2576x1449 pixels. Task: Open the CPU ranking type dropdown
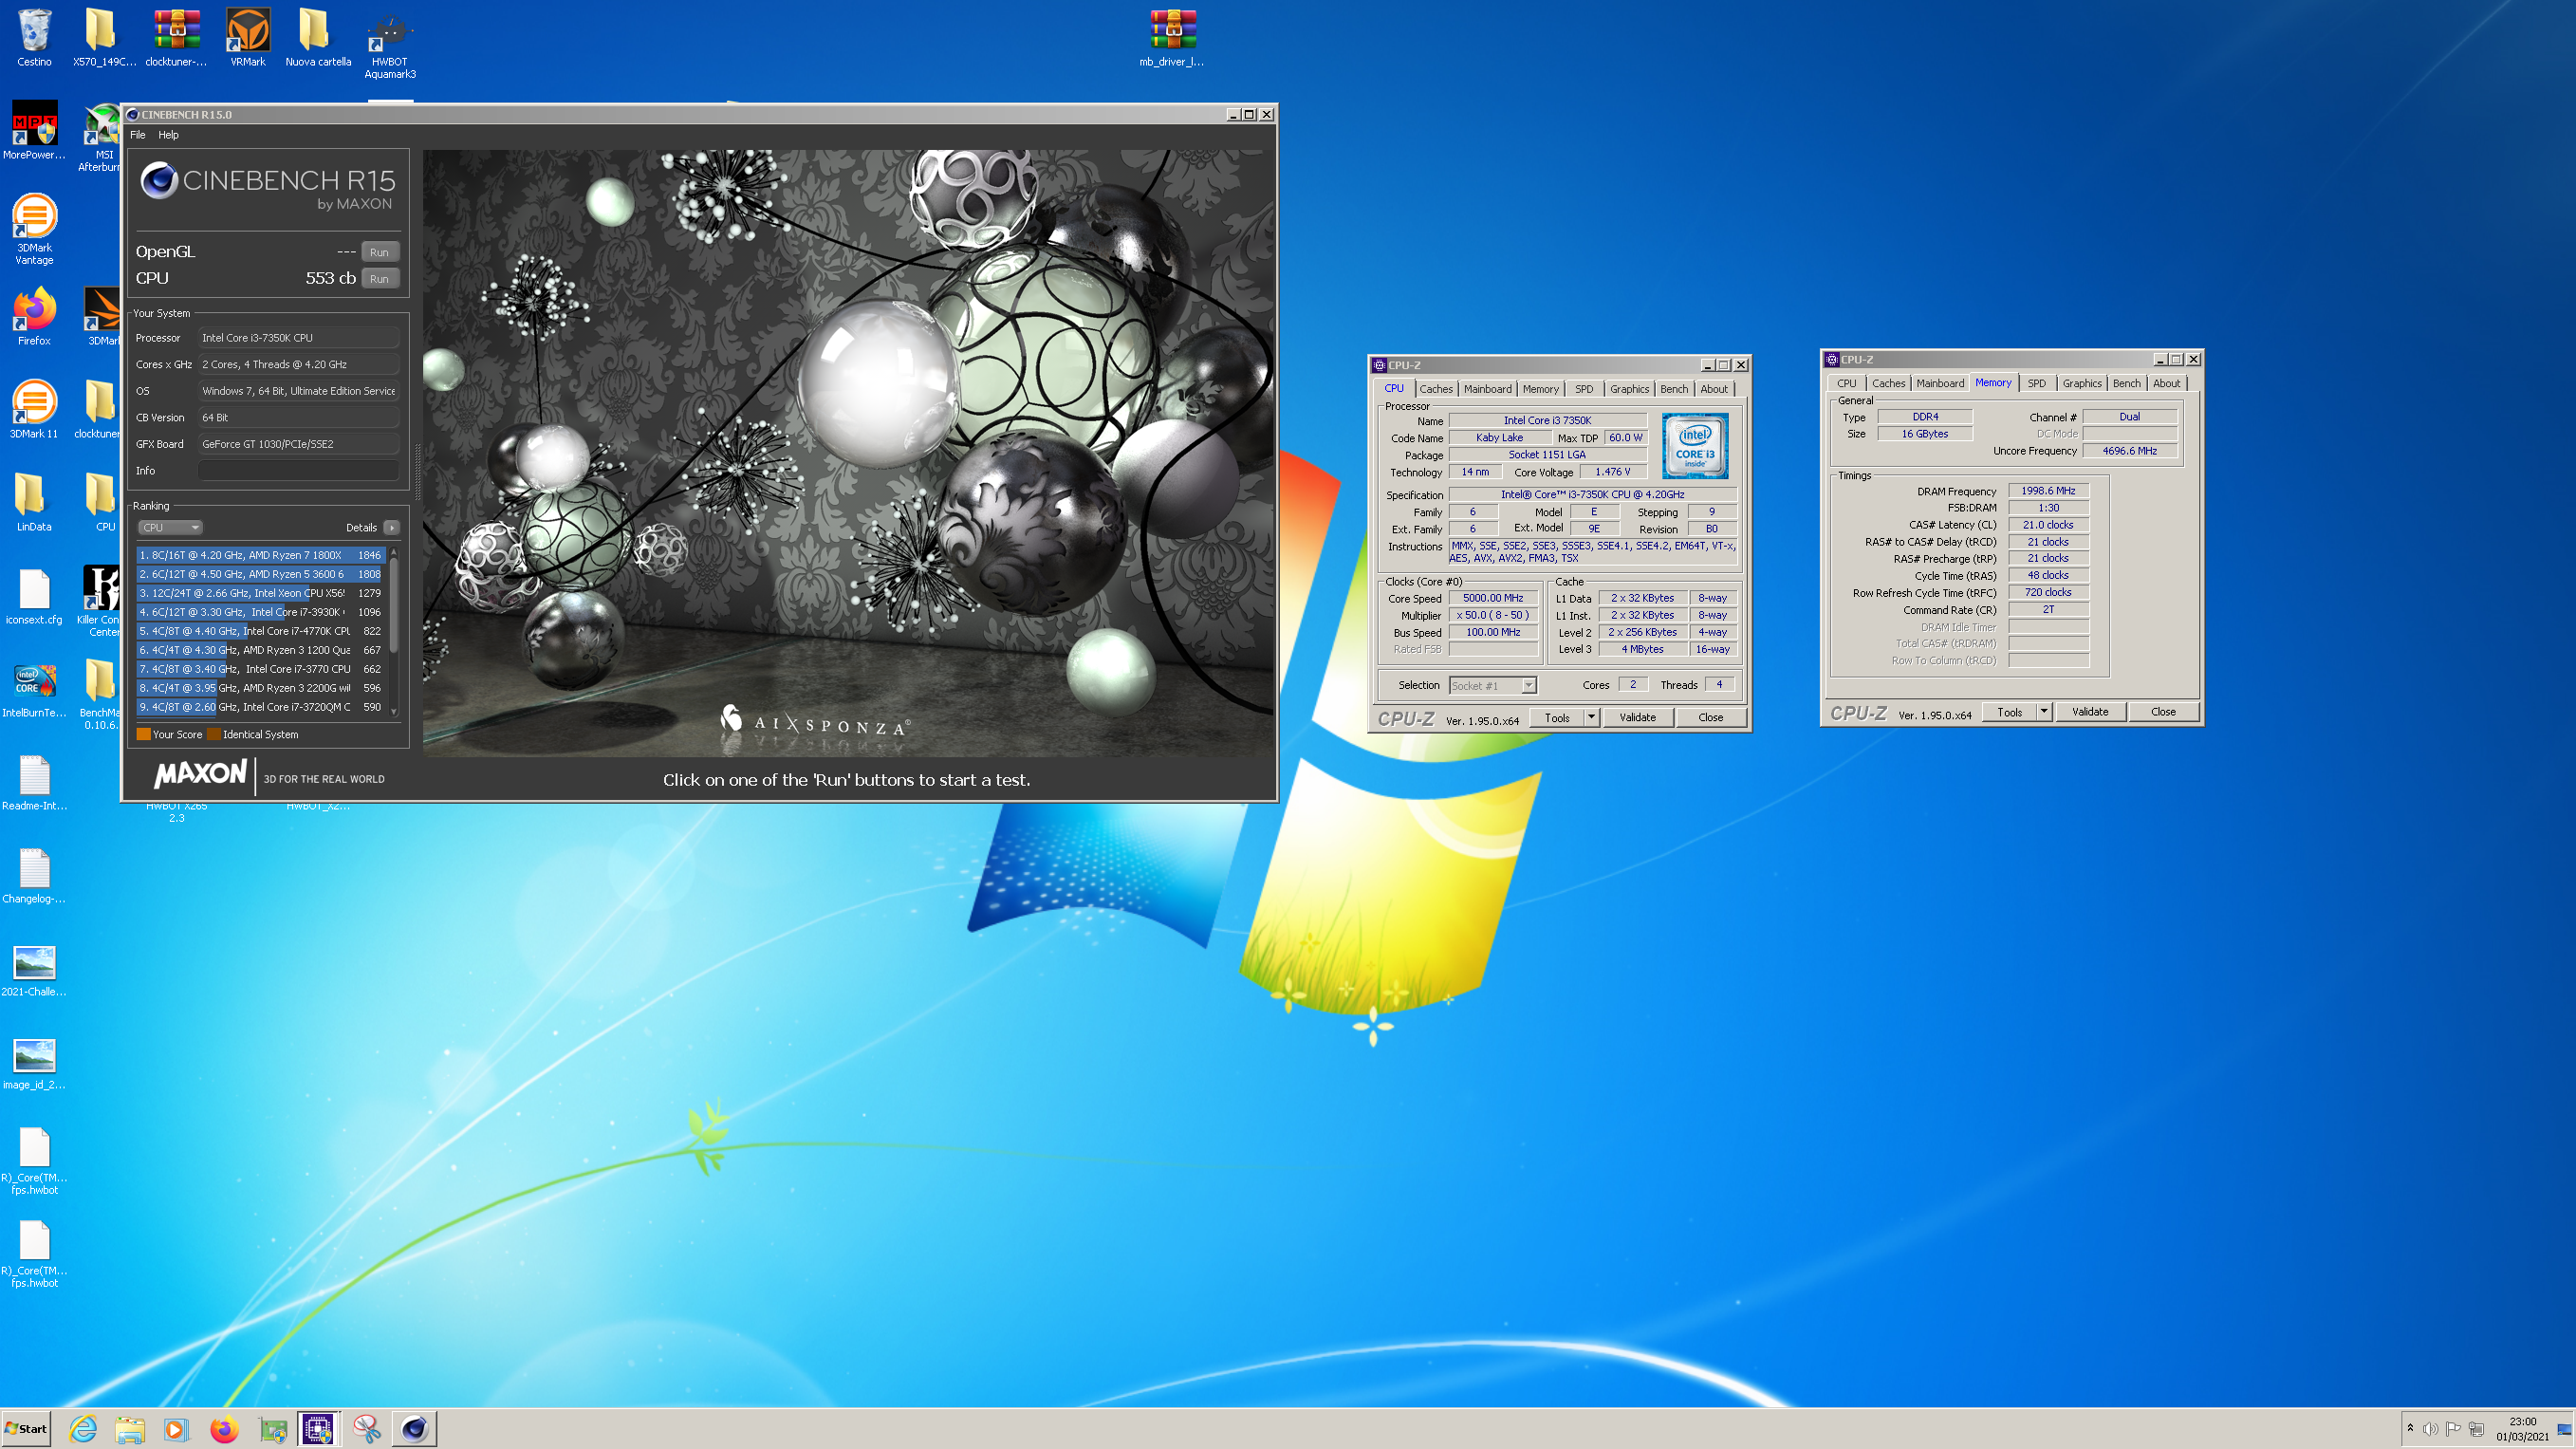170,527
